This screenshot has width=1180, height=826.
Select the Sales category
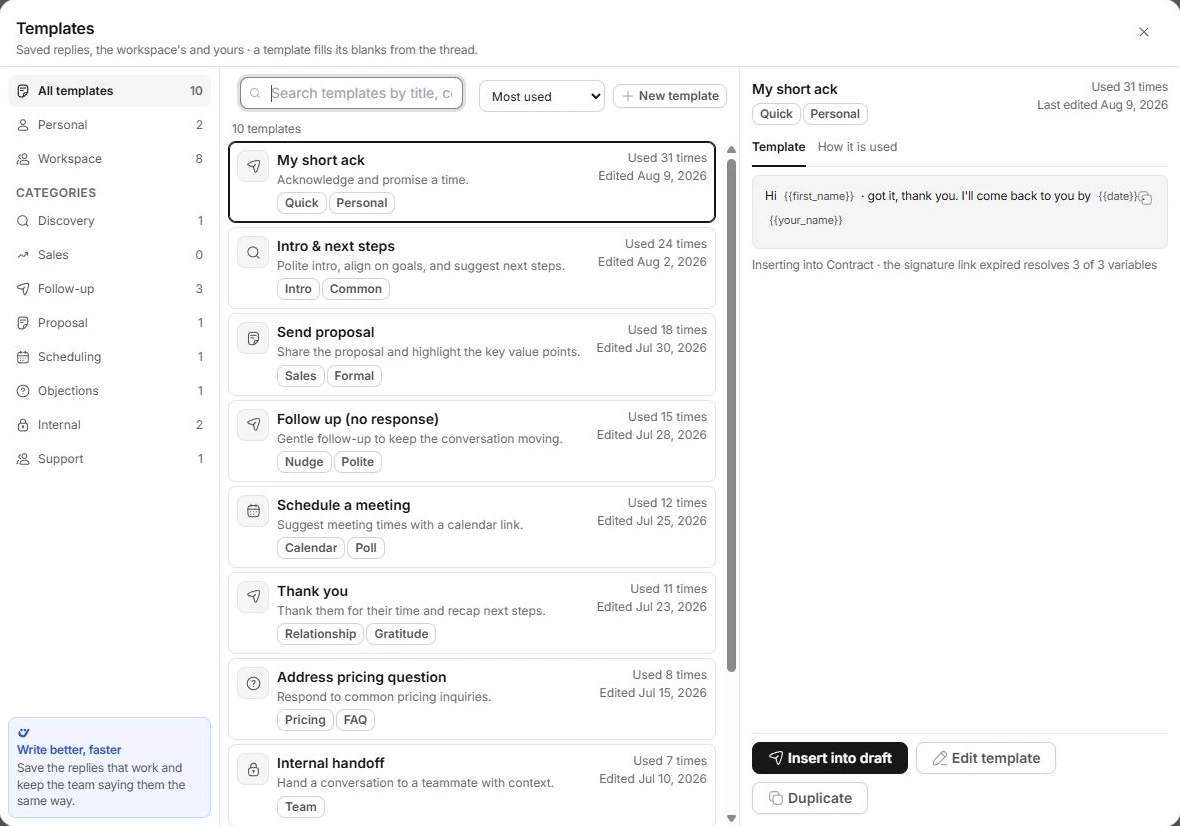coord(109,255)
